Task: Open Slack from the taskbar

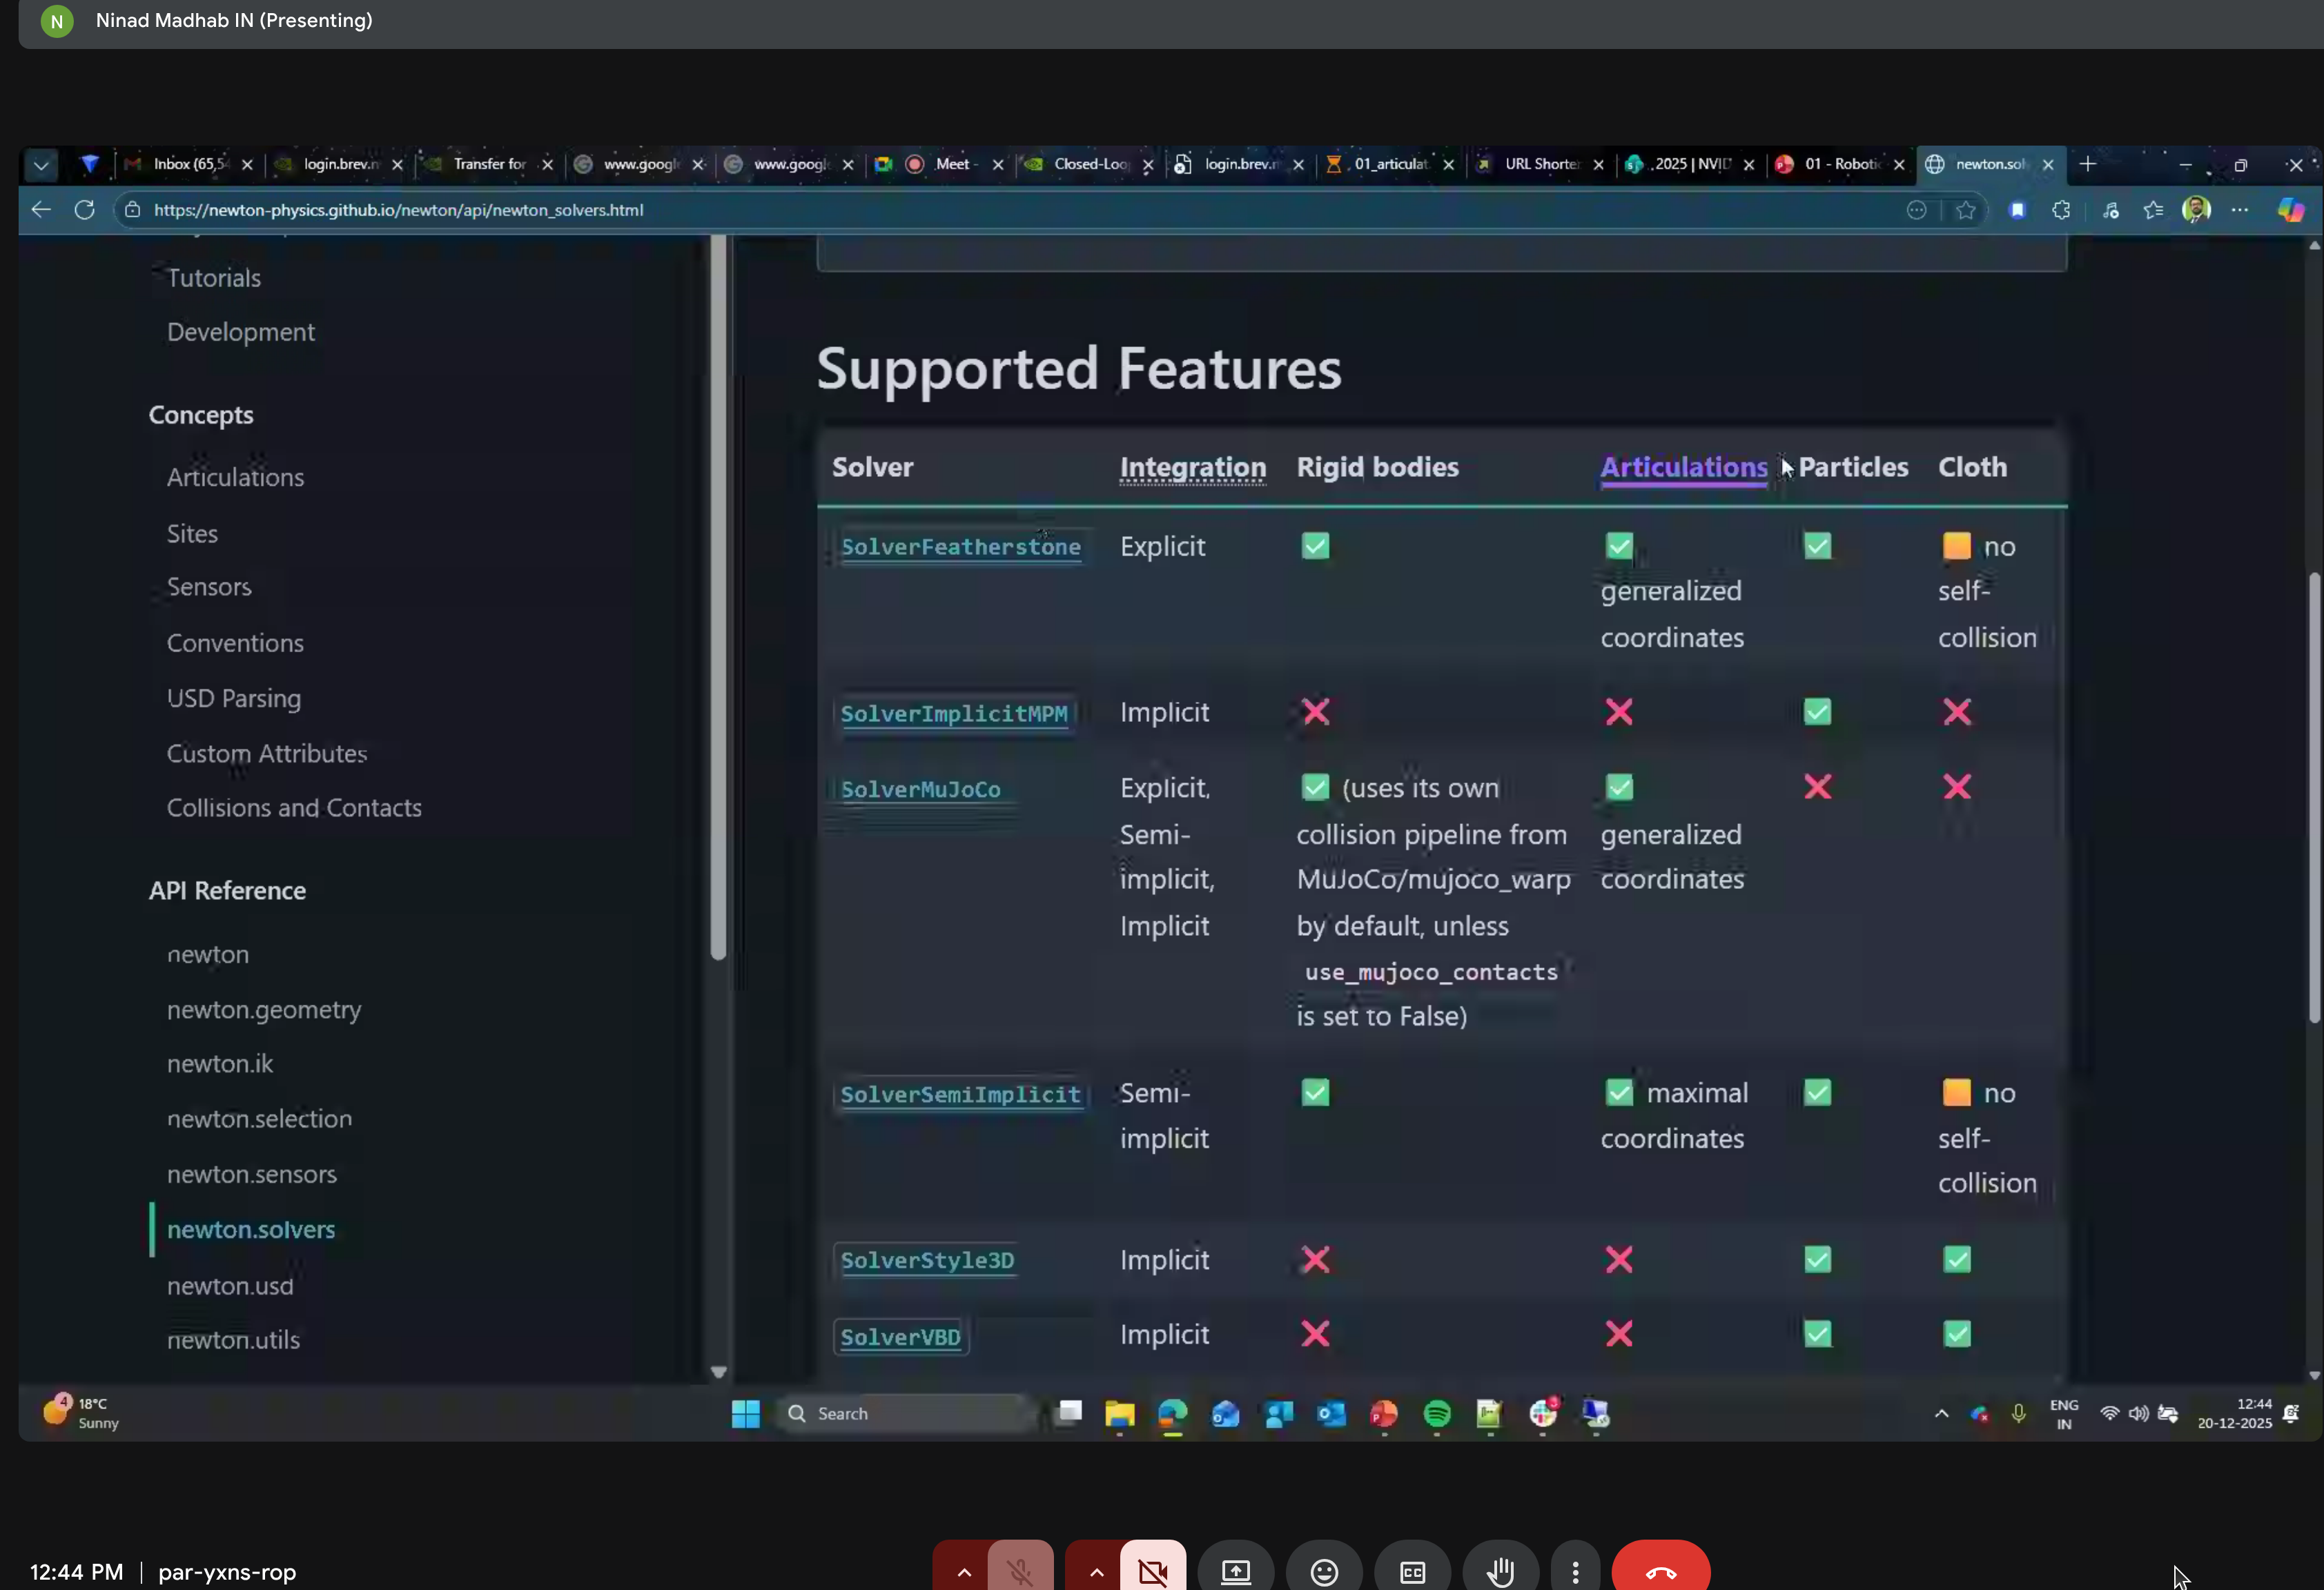Action: (1543, 1414)
